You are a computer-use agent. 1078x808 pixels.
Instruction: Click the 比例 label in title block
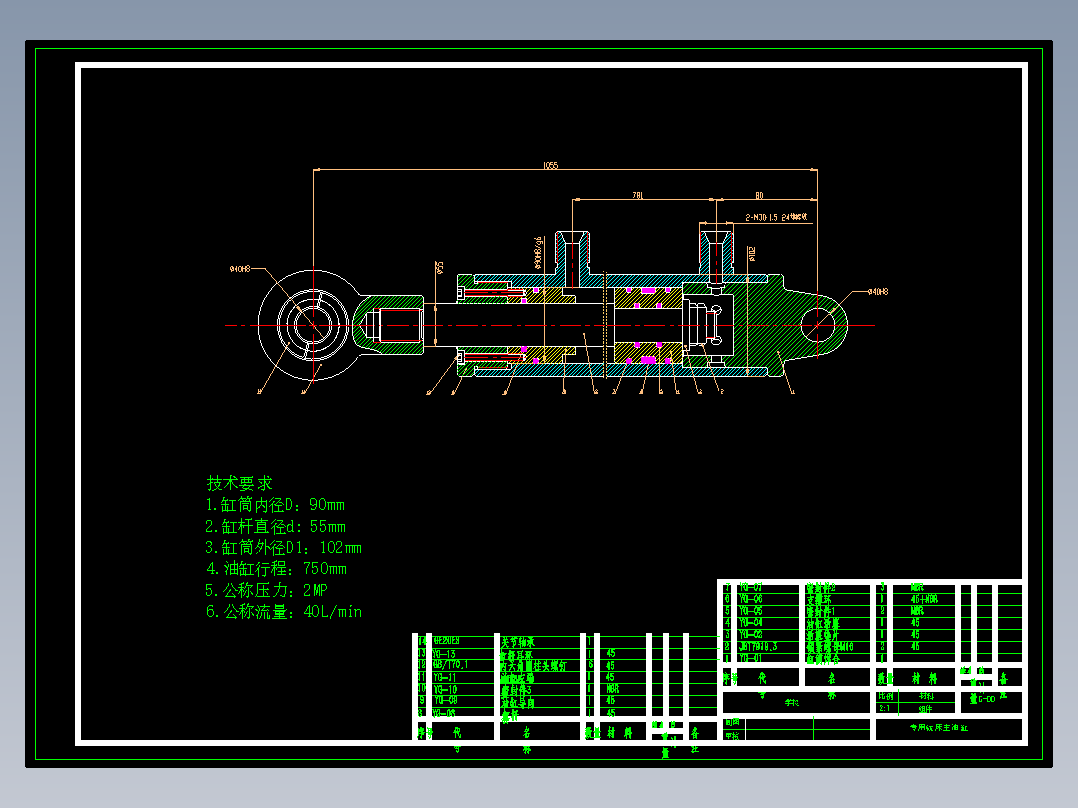[x=886, y=697]
